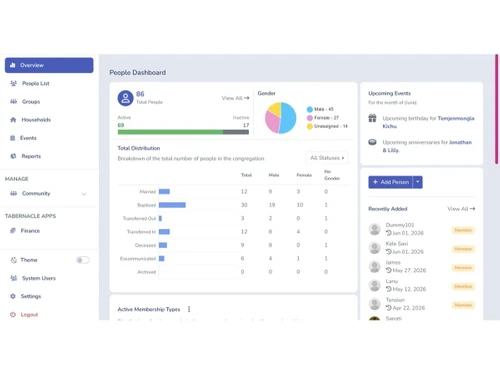Image resolution: width=500 pixels, height=375 pixels.
Task: Click Kele Savi avatar thumbnail
Action: point(375,248)
